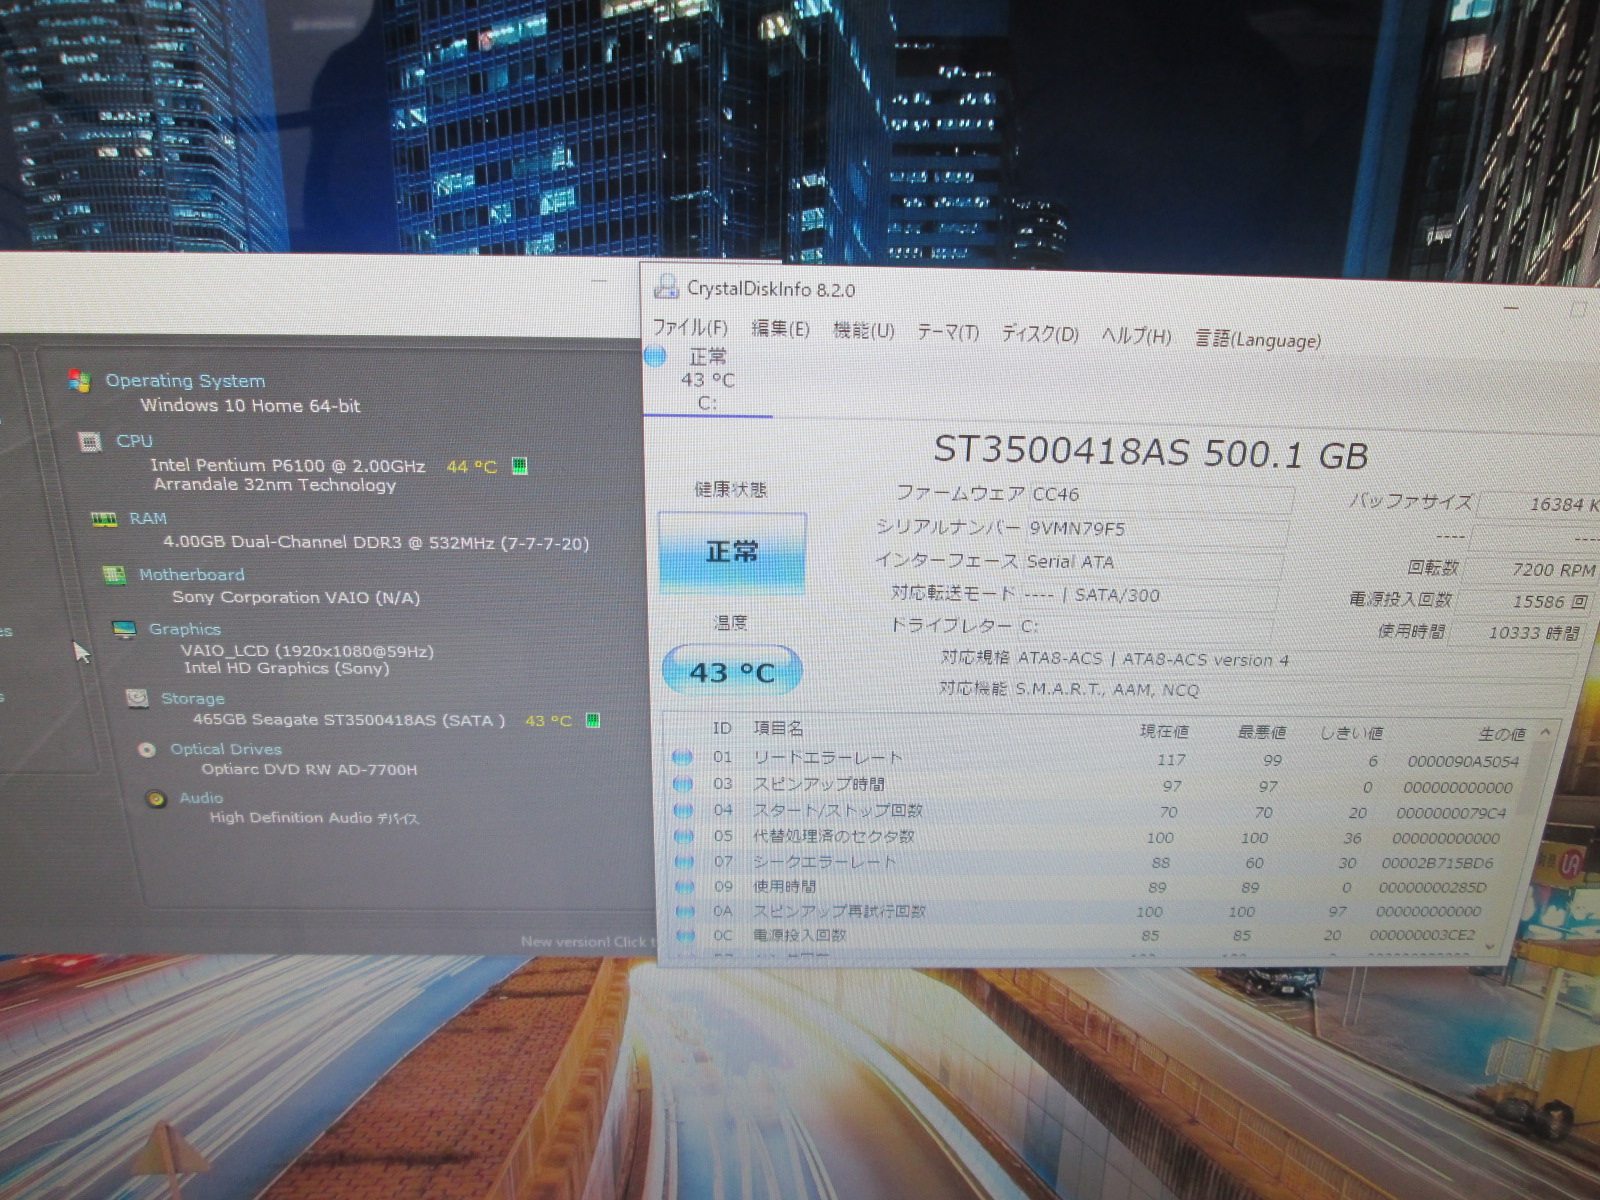Click the Storage hard drive icon
Image resolution: width=1600 pixels, height=1200 pixels.
pos(138,698)
